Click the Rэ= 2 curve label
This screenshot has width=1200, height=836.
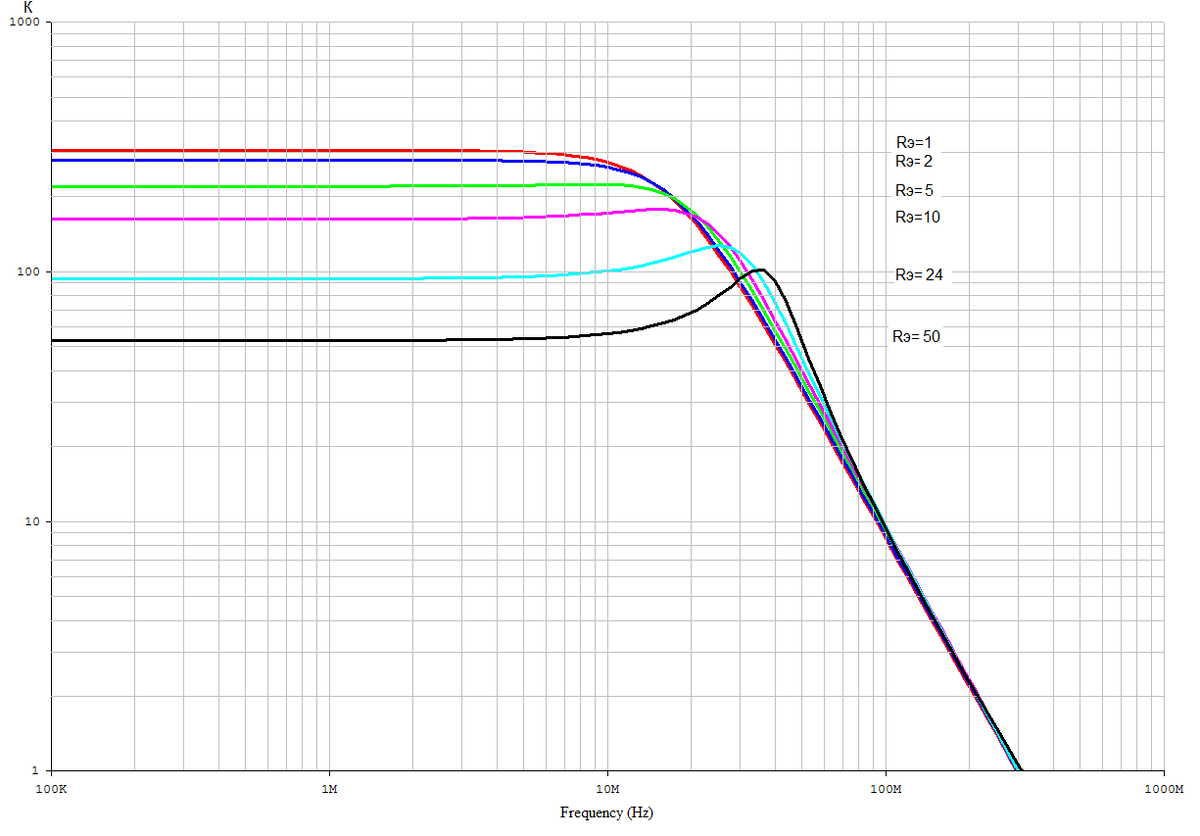[914, 161]
